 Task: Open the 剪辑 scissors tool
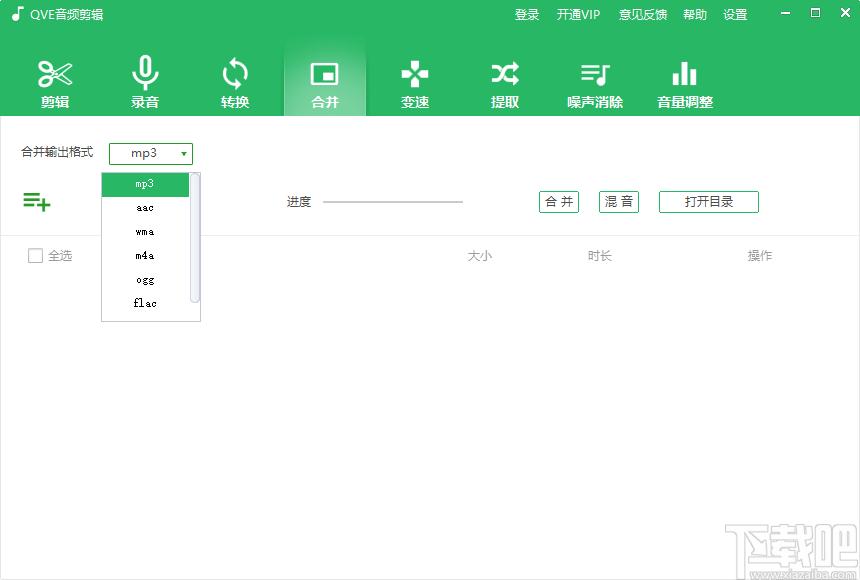coord(55,83)
